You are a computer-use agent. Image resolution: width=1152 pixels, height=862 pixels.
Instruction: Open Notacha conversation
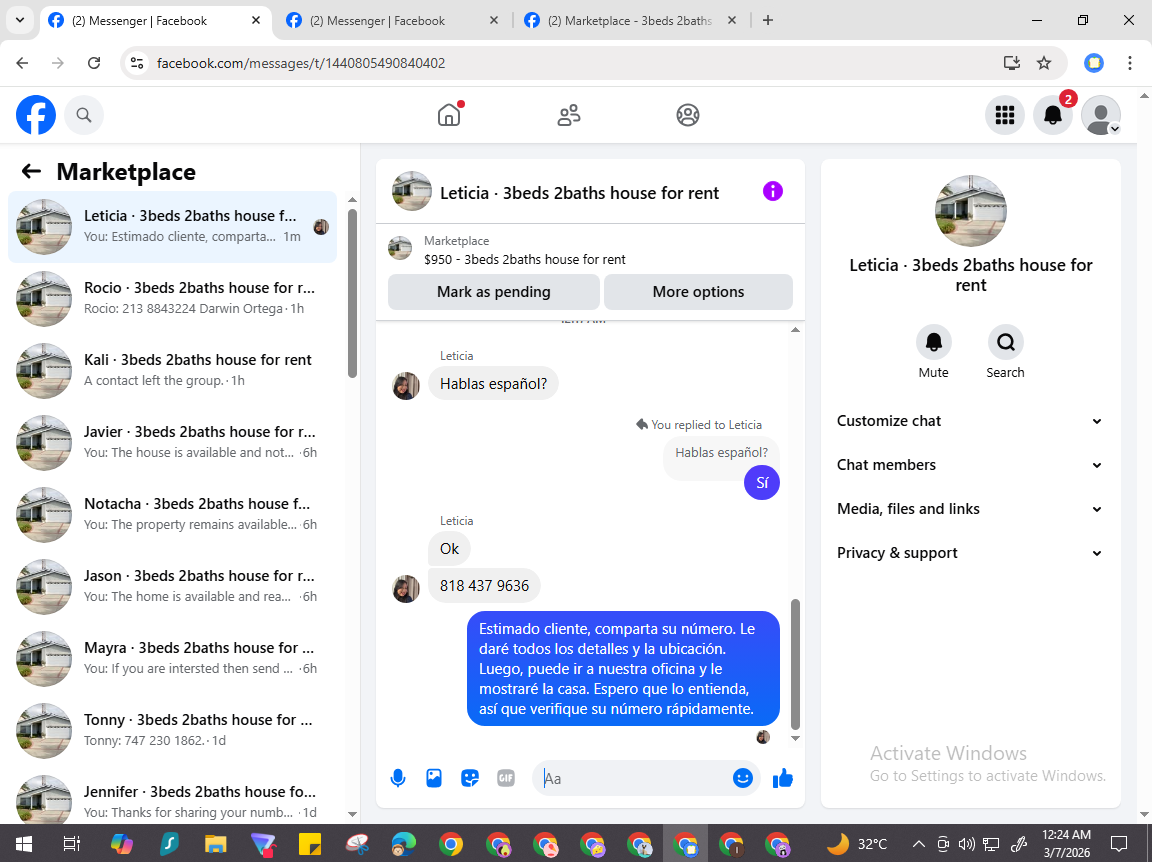[173, 514]
